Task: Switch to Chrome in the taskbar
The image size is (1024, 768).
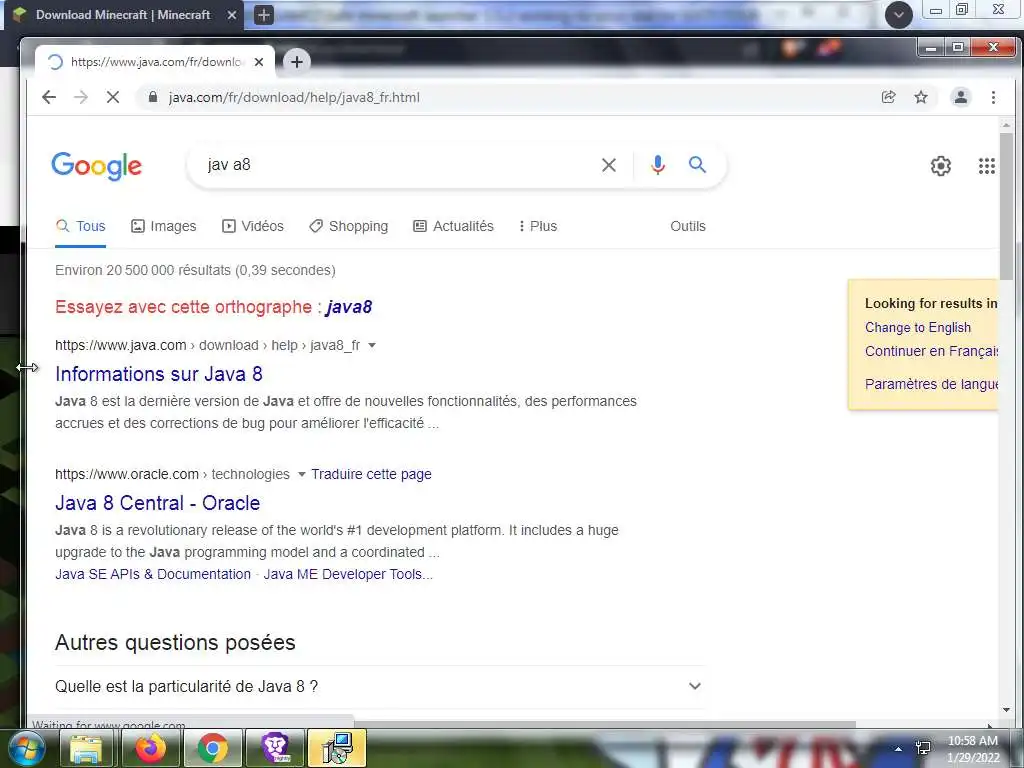Action: [x=213, y=748]
